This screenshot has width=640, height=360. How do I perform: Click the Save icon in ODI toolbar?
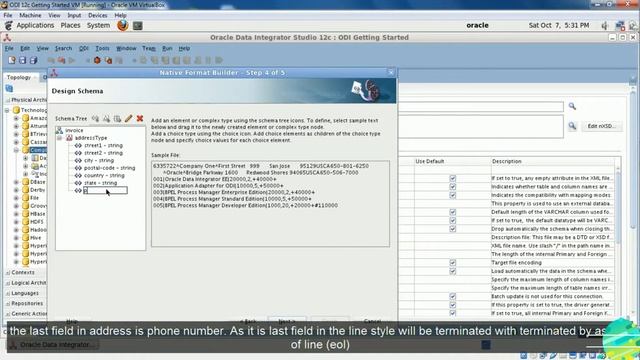point(22,60)
